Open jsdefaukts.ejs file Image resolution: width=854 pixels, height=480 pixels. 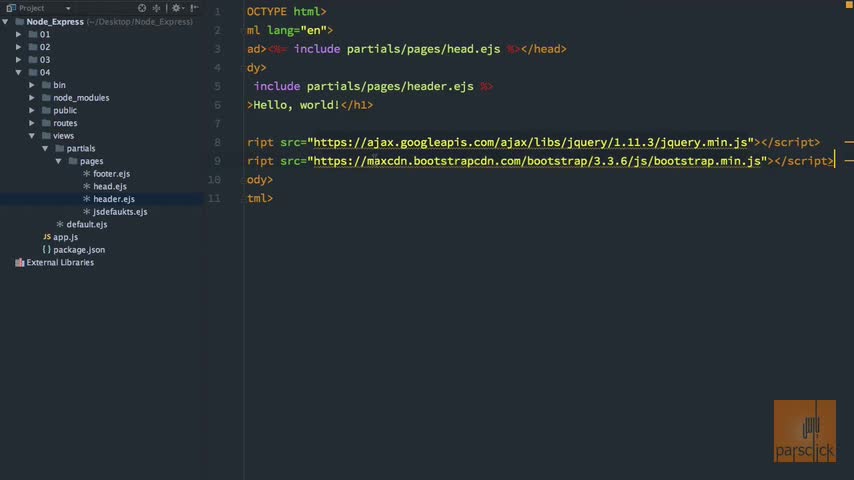click(x=120, y=211)
